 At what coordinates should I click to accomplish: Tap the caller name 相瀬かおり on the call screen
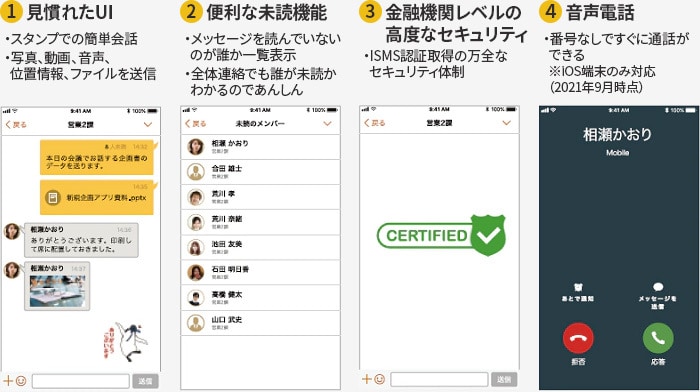pos(617,134)
